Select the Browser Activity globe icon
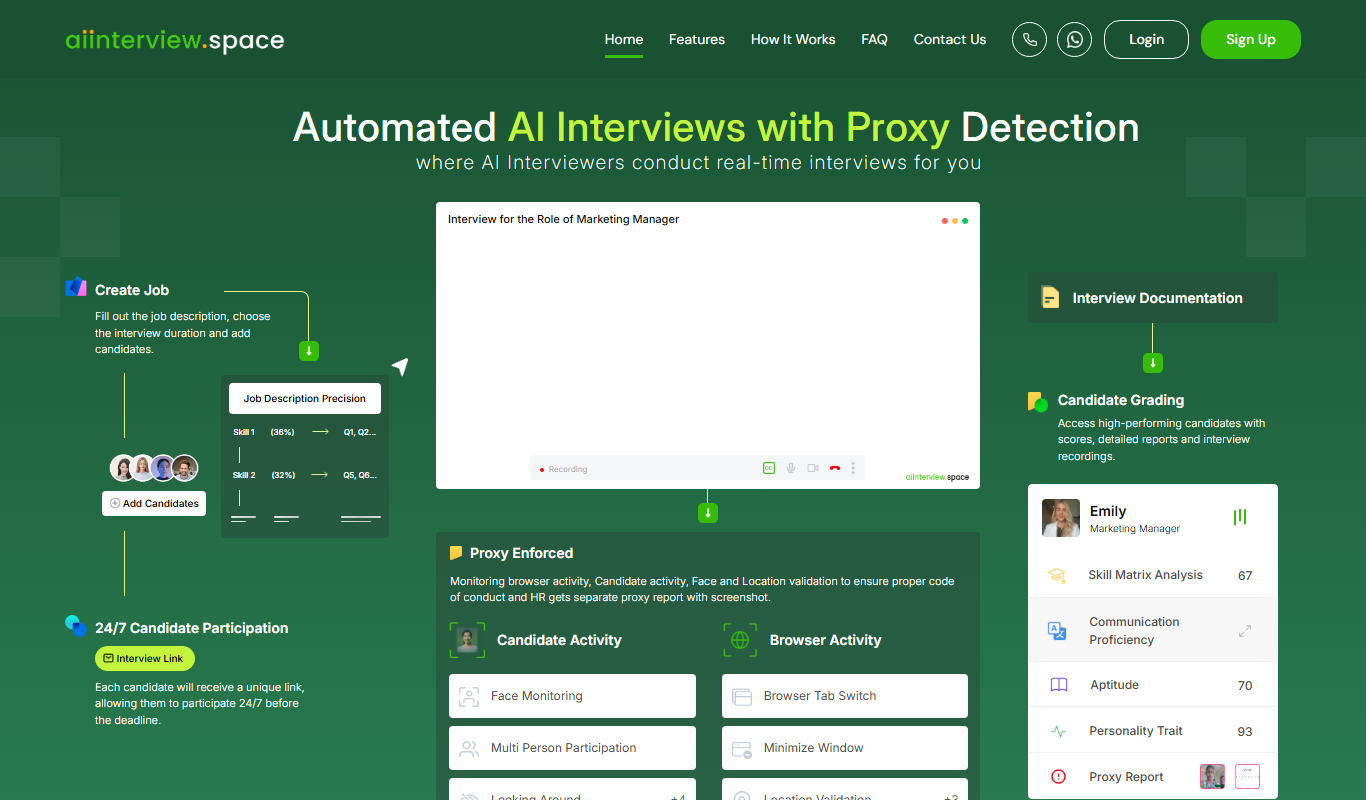Viewport: 1366px width, 800px height. [x=740, y=640]
